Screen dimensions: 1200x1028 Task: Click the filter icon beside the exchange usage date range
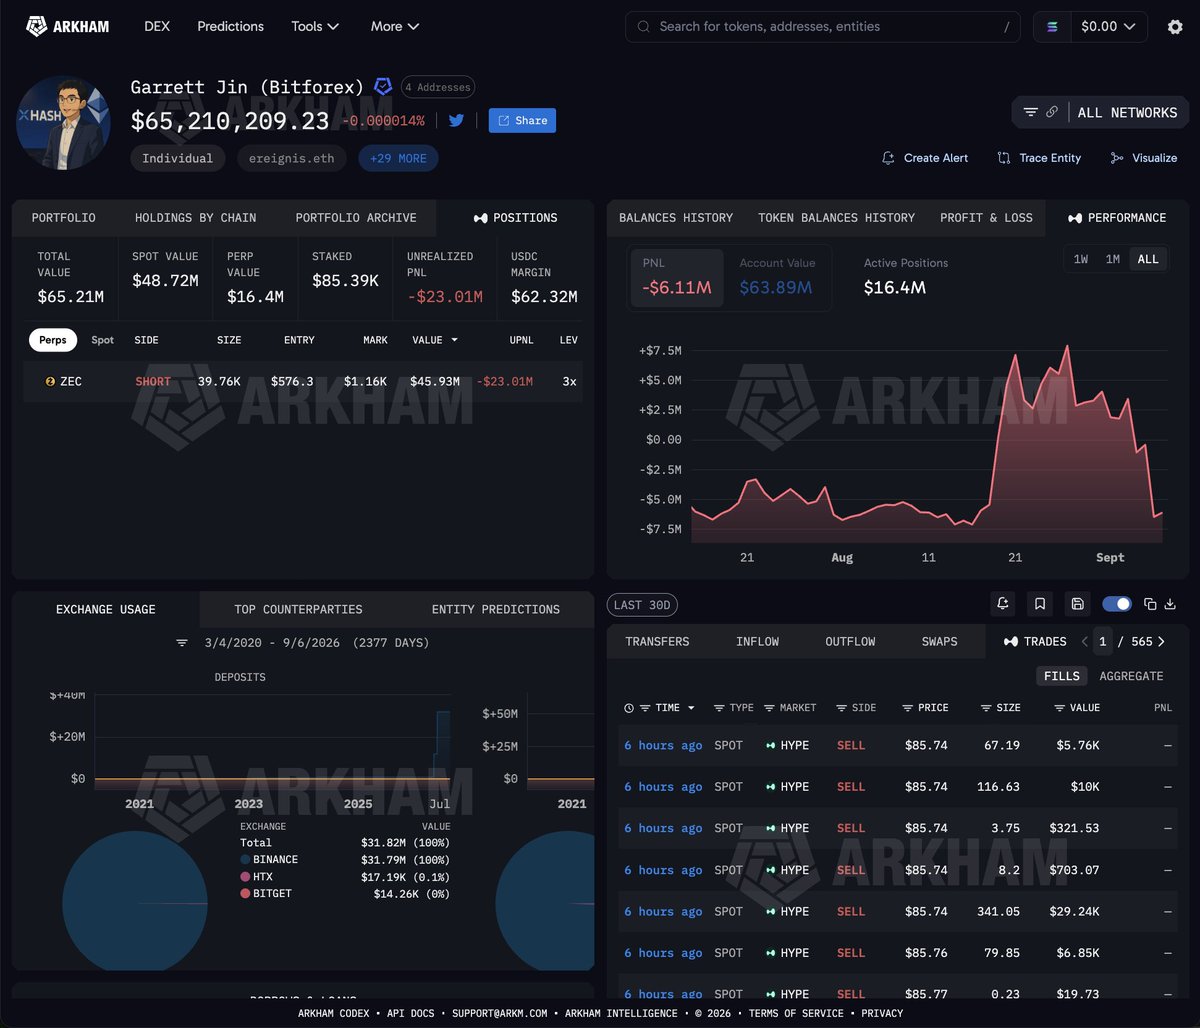pos(182,643)
